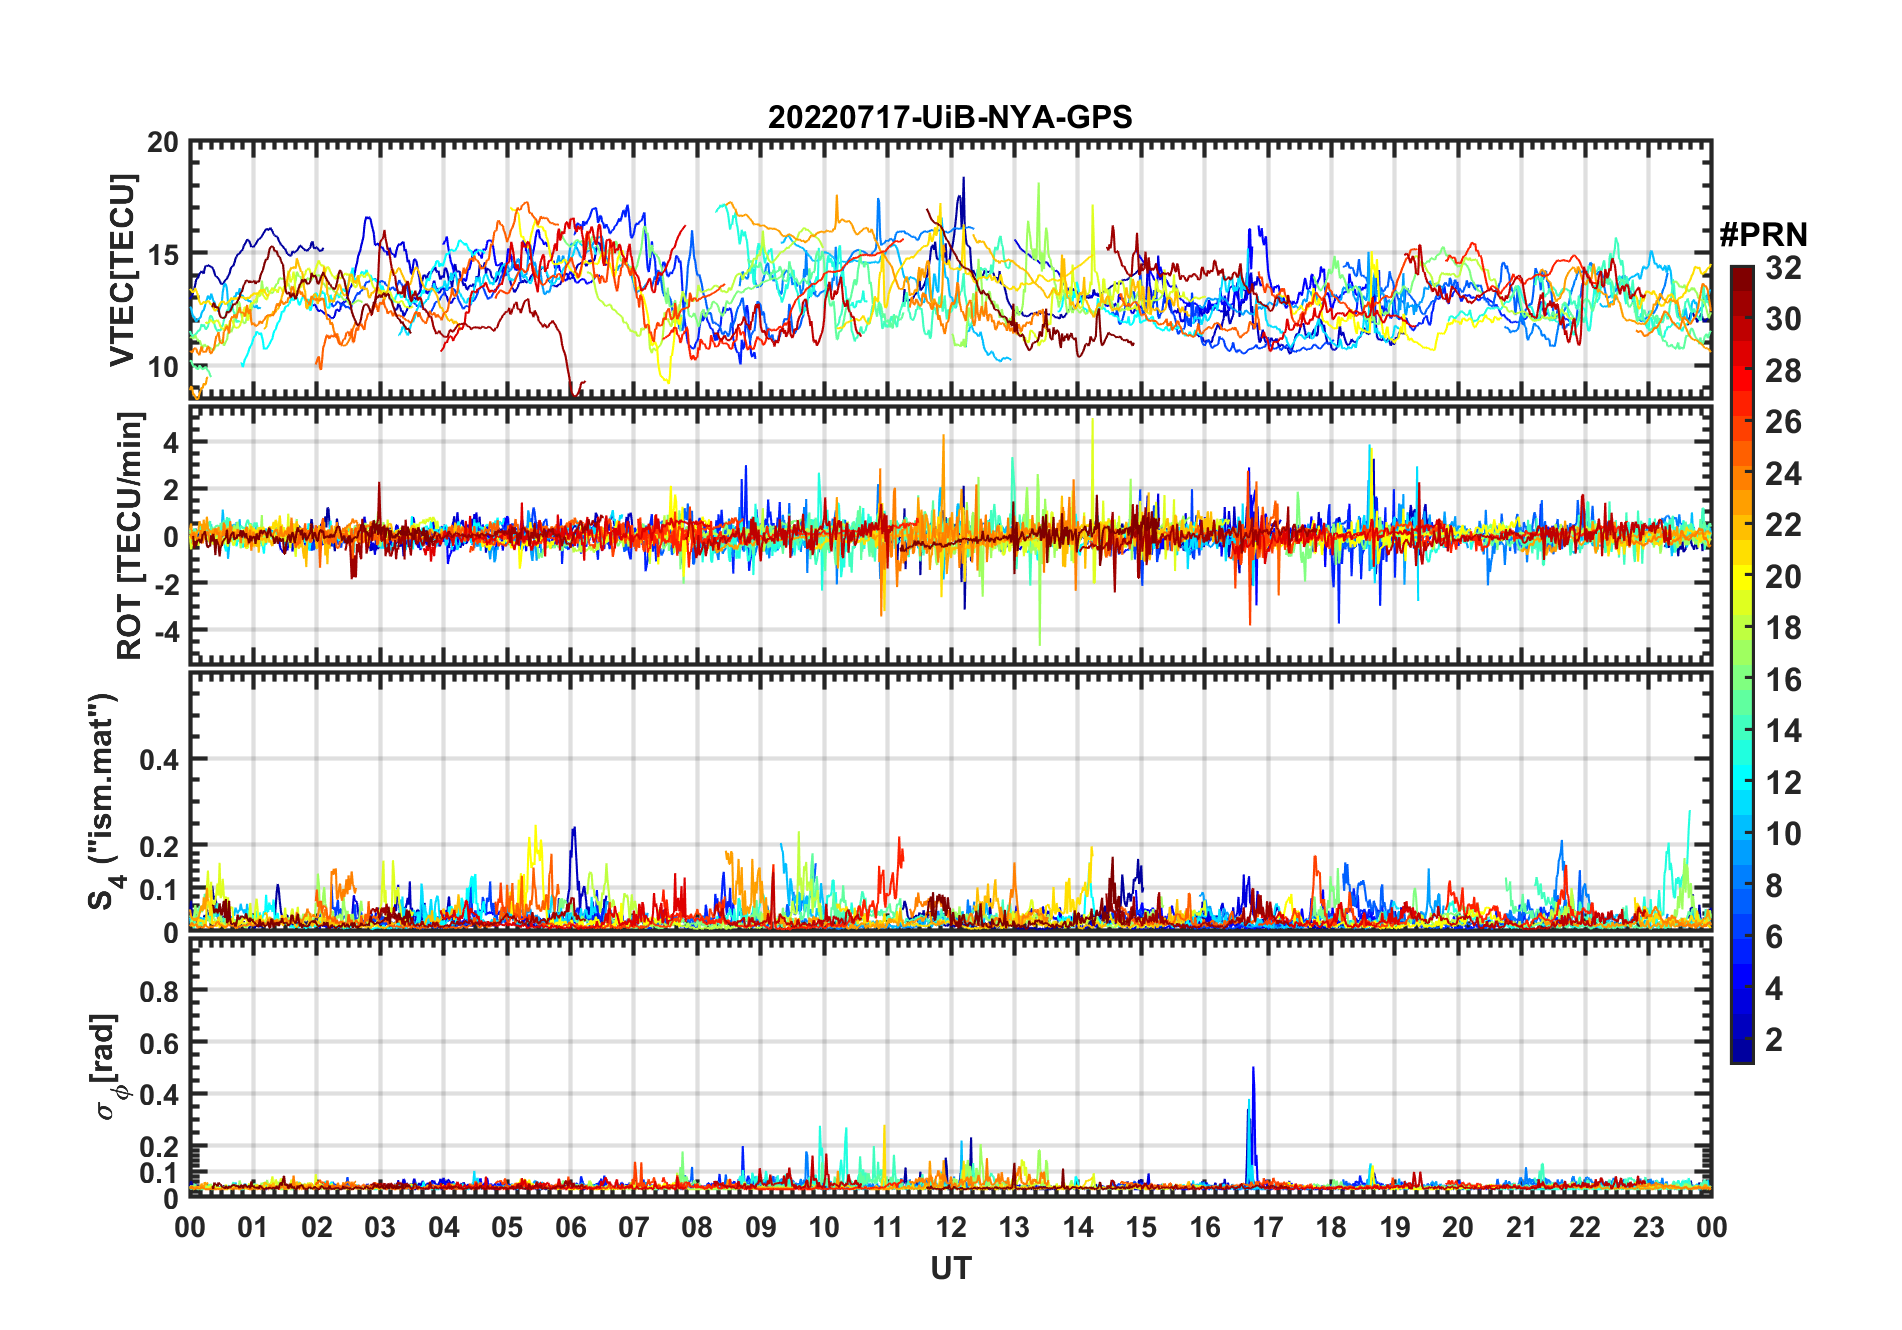Click UT axis hour label 04
1902x1330 pixels.
point(444,1227)
